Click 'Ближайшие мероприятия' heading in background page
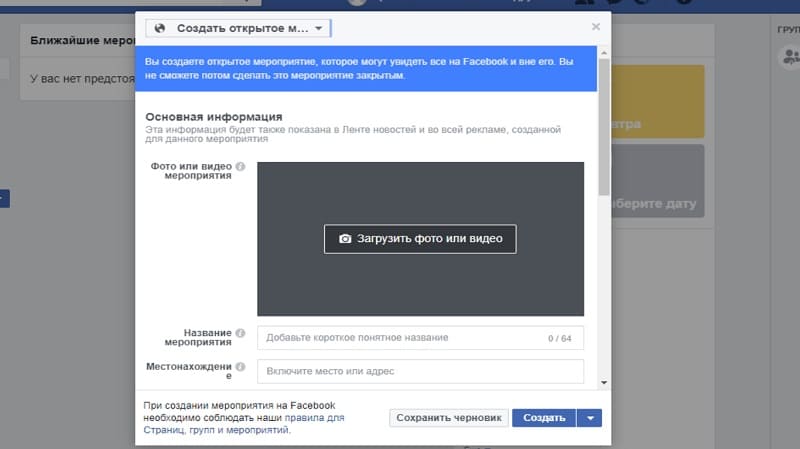This screenshot has width=800, height=449. [x=82, y=40]
